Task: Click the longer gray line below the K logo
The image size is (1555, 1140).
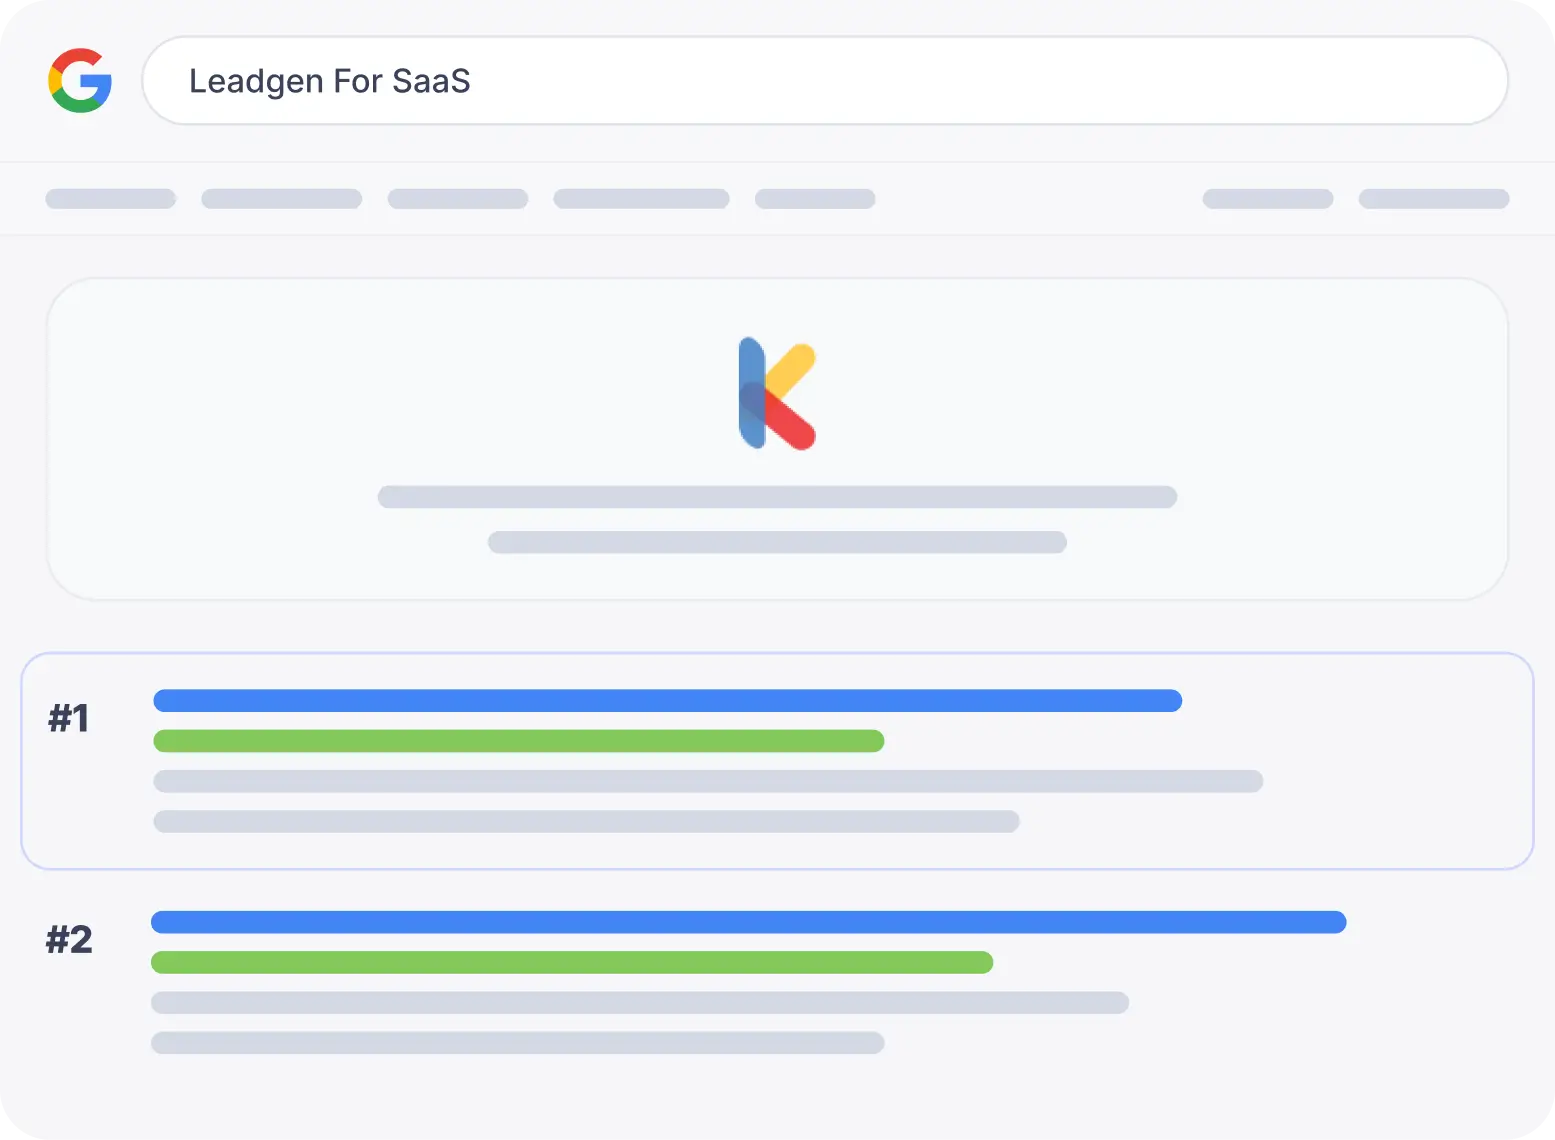Action: (777, 497)
